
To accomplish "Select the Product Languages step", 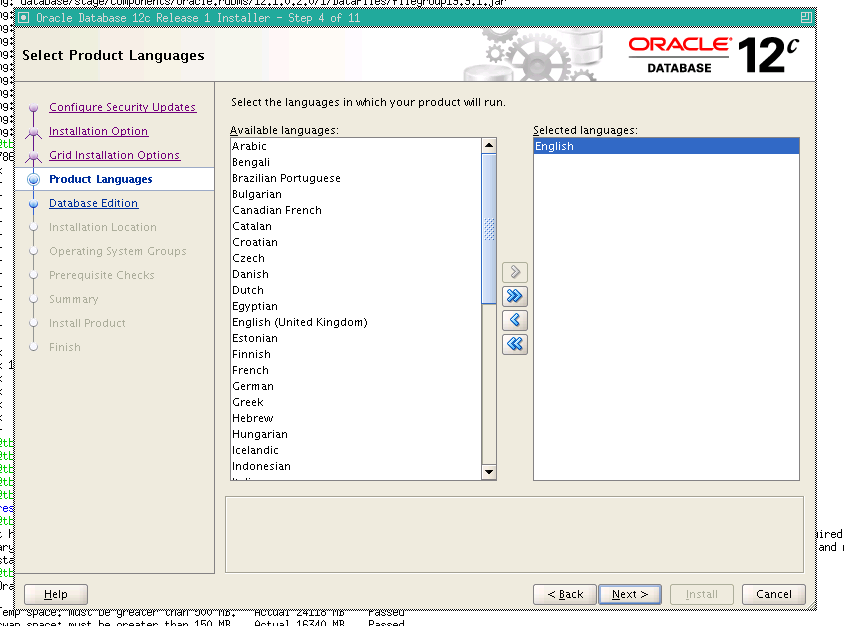I will (99, 178).
